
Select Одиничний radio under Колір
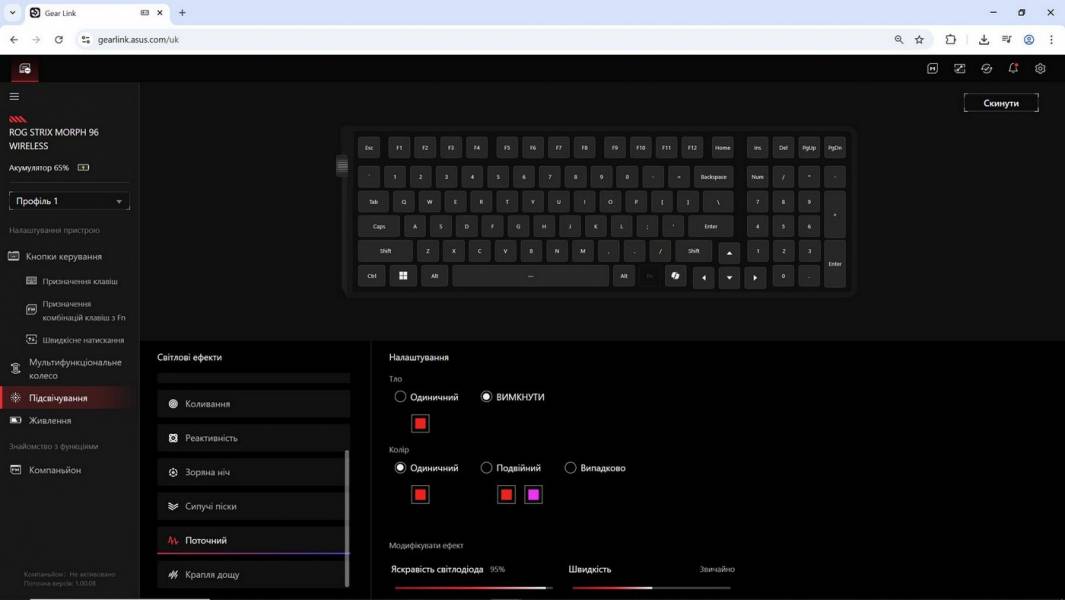[x=400, y=467]
